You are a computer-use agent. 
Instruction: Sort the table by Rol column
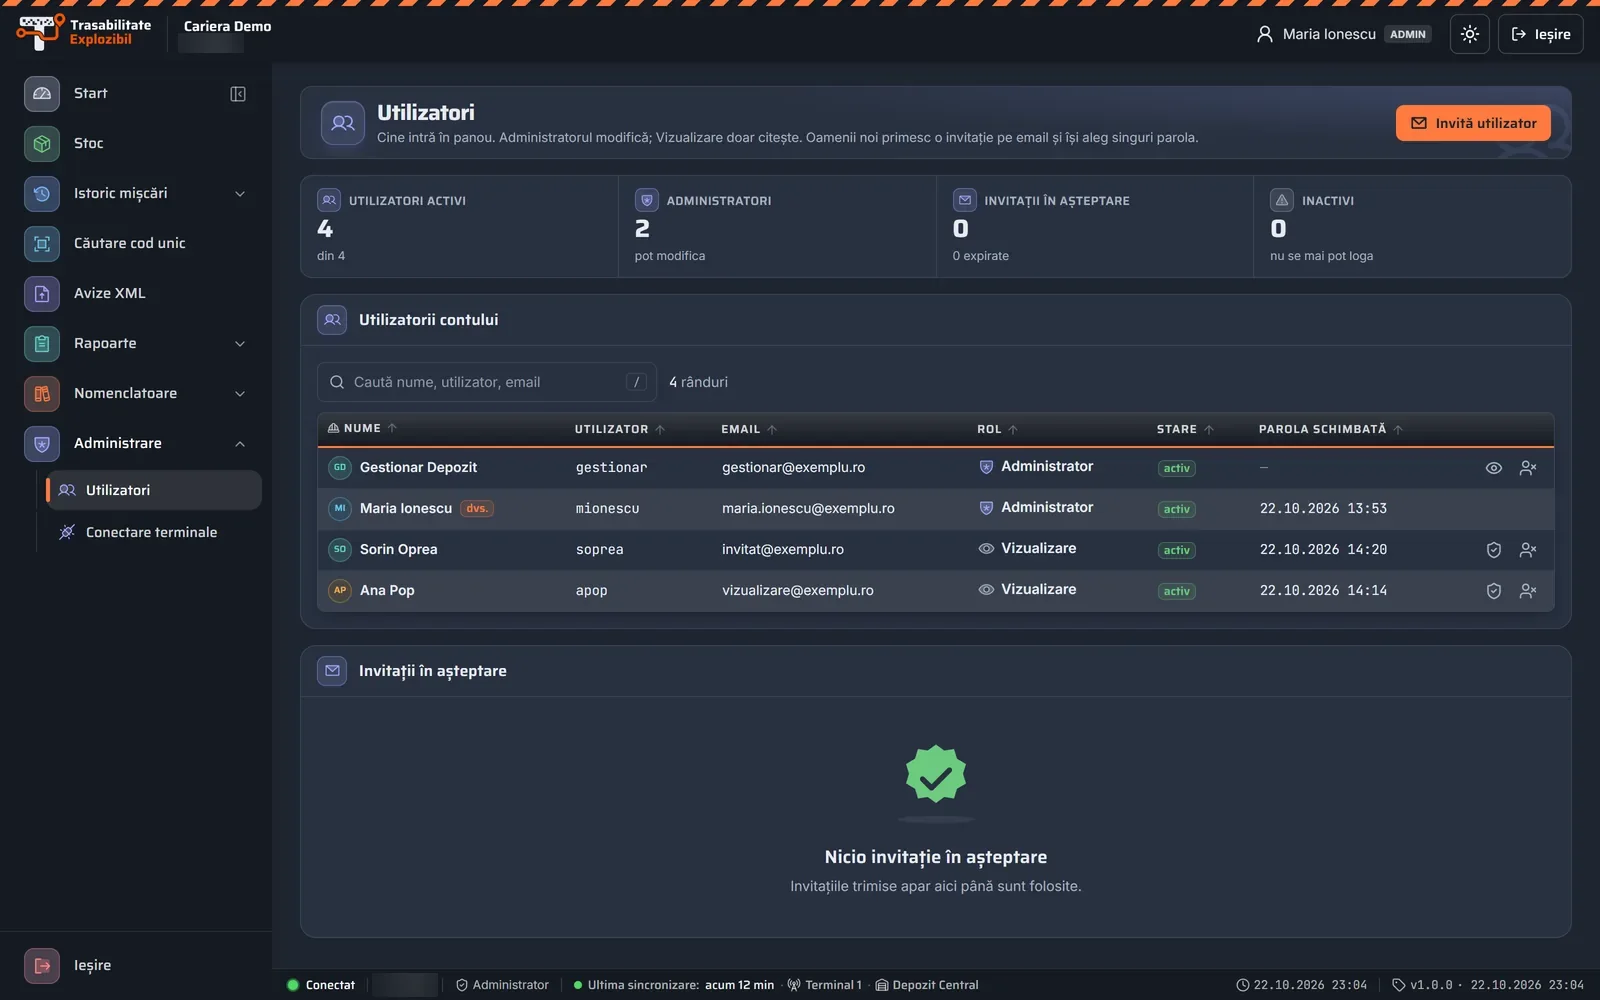997,429
